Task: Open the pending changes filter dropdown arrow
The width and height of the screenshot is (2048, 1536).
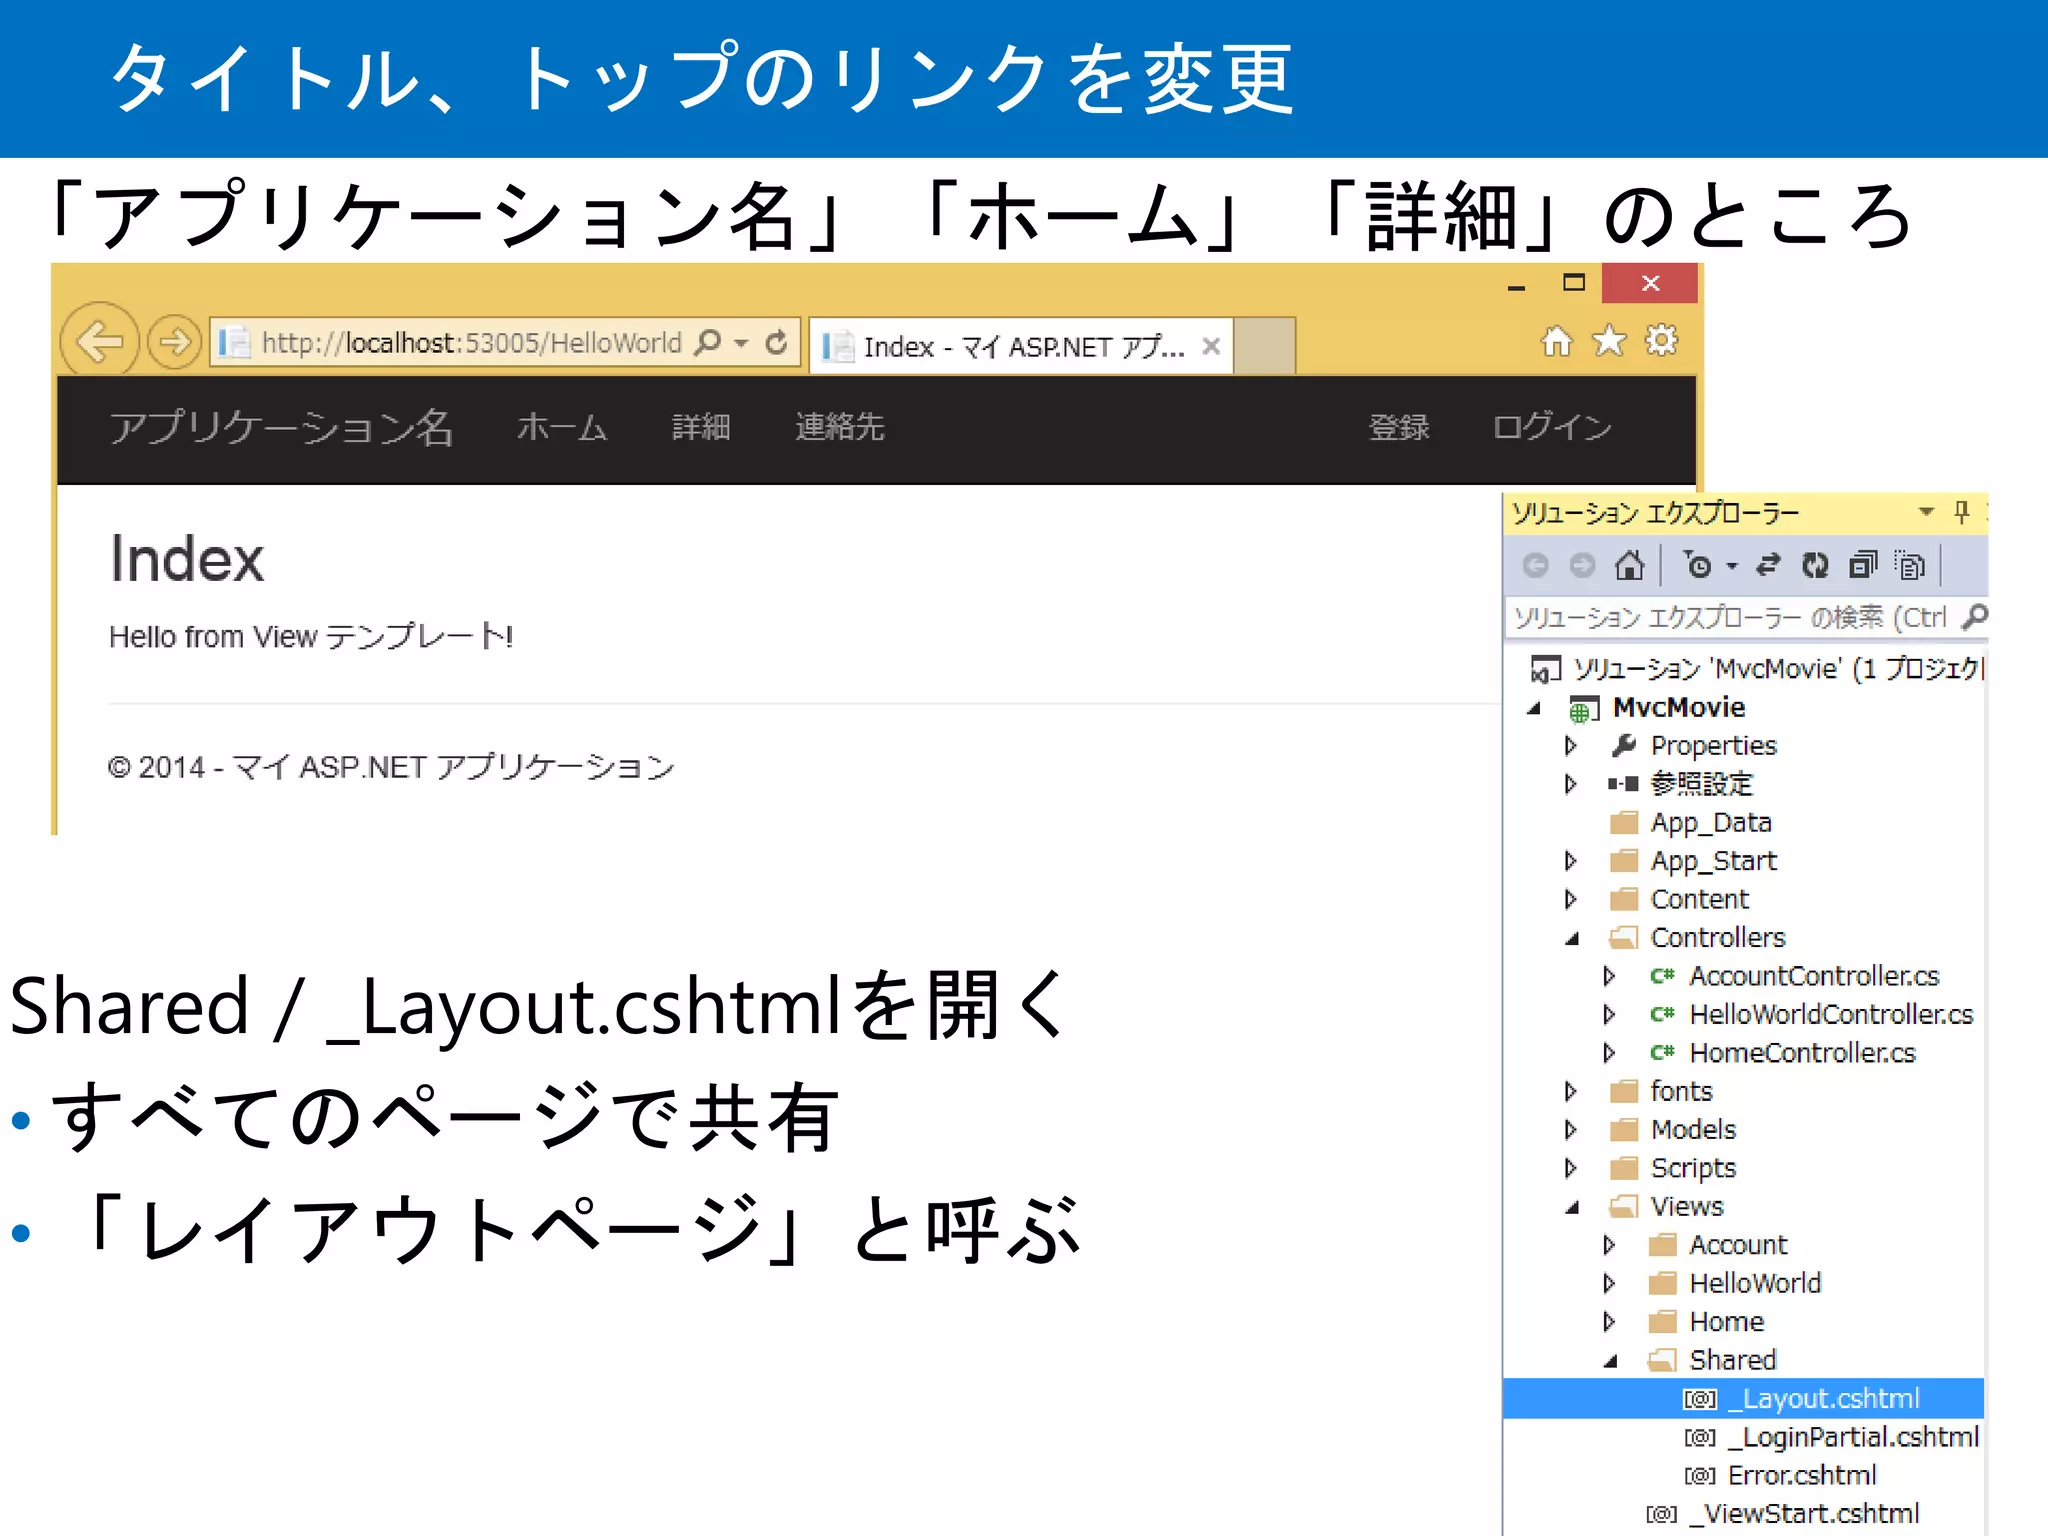Action: tap(1732, 567)
